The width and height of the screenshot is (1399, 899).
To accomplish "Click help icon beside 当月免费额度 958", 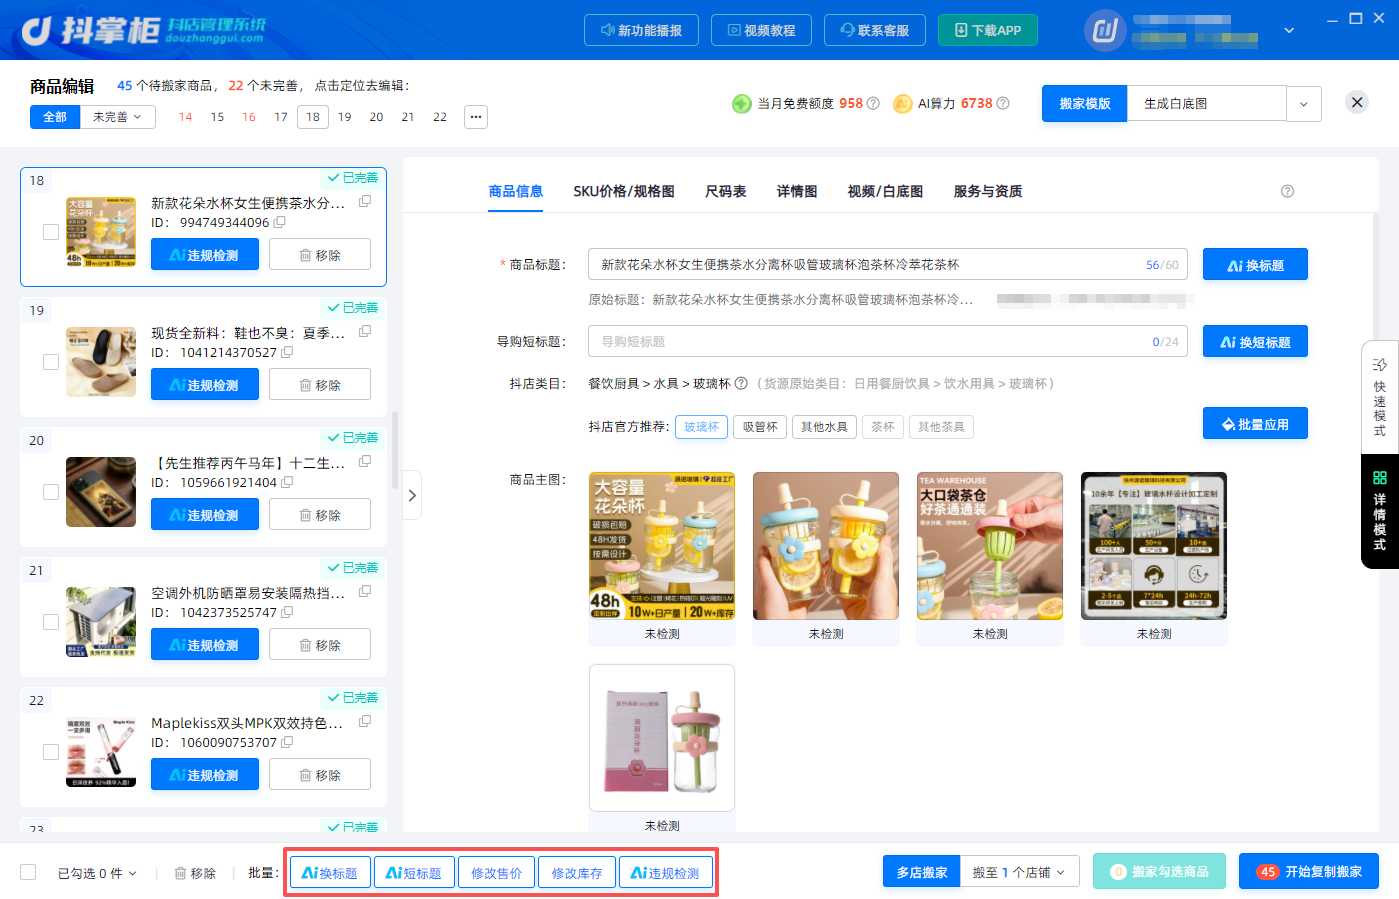I will pyautogui.click(x=873, y=104).
